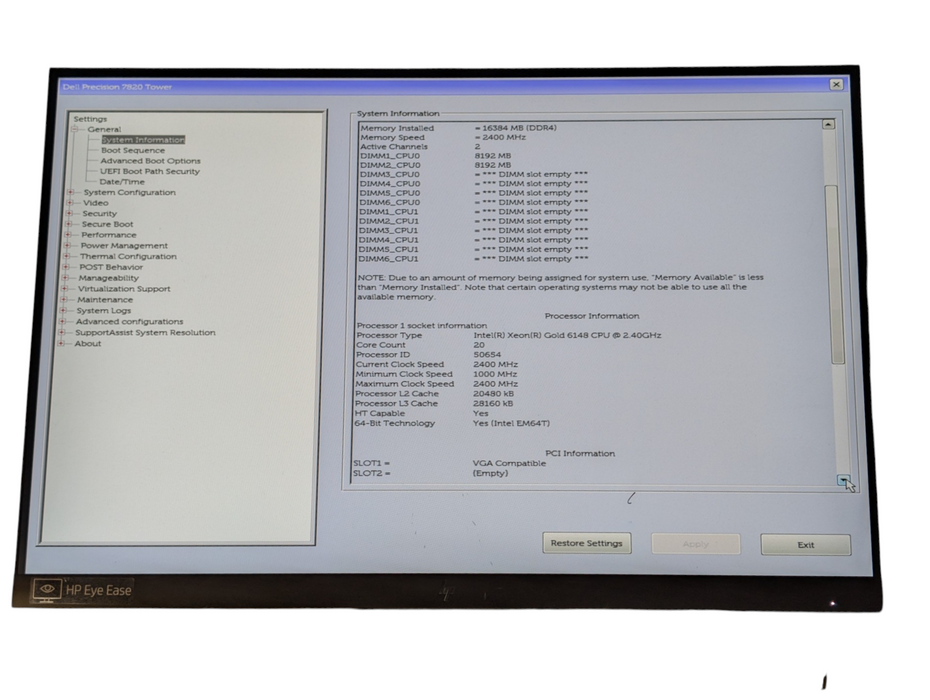The height and width of the screenshot is (700, 930).
Task: Click the scroll up arrow in System Information
Action: 829,124
